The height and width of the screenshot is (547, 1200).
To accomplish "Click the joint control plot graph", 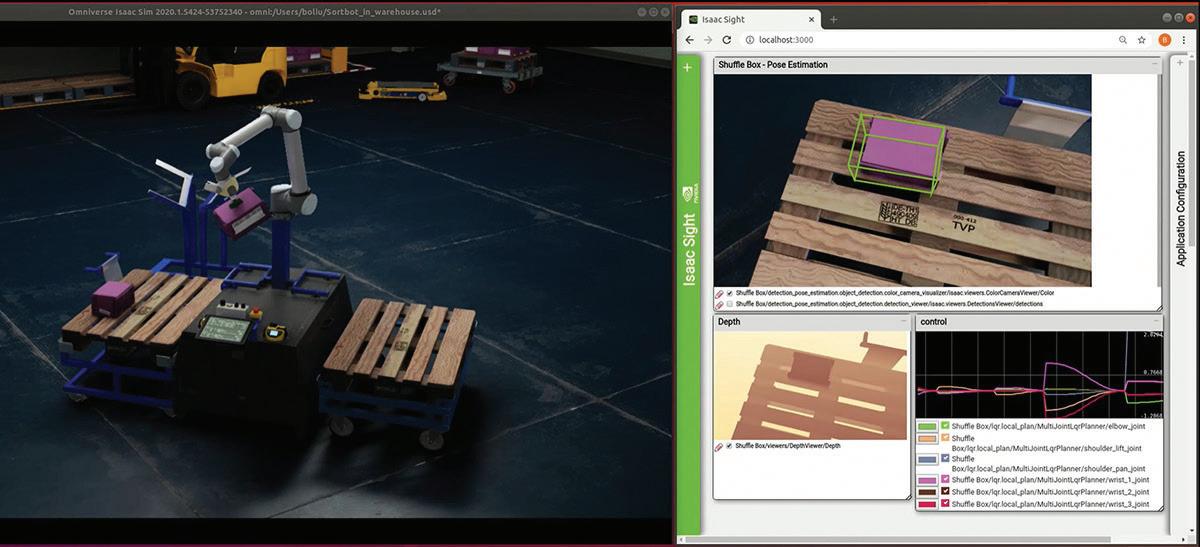I will coord(1040,374).
